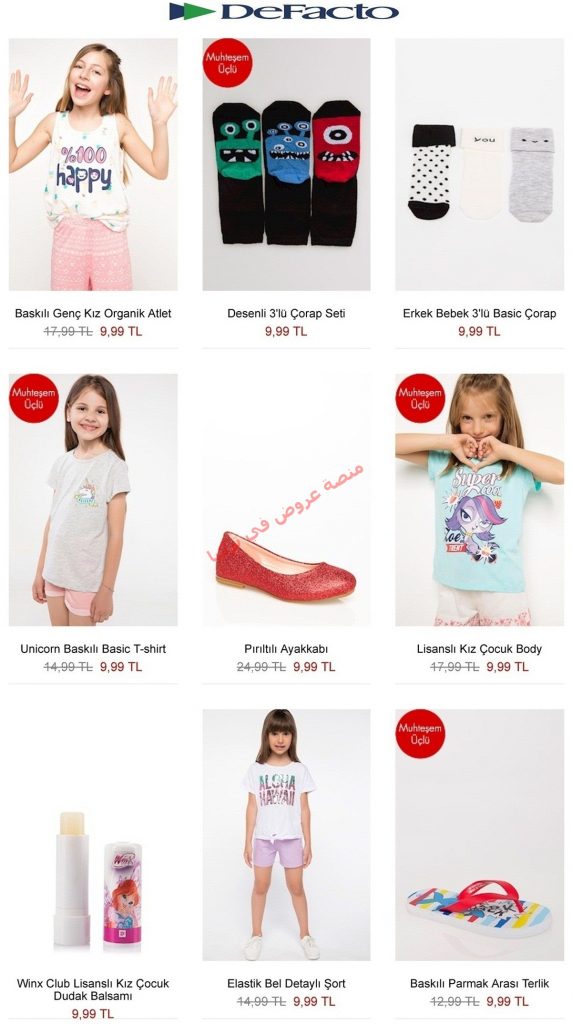The image size is (572, 1024).
Task: Click Desenli 3'lü Çorap Seti title
Action: click(286, 313)
